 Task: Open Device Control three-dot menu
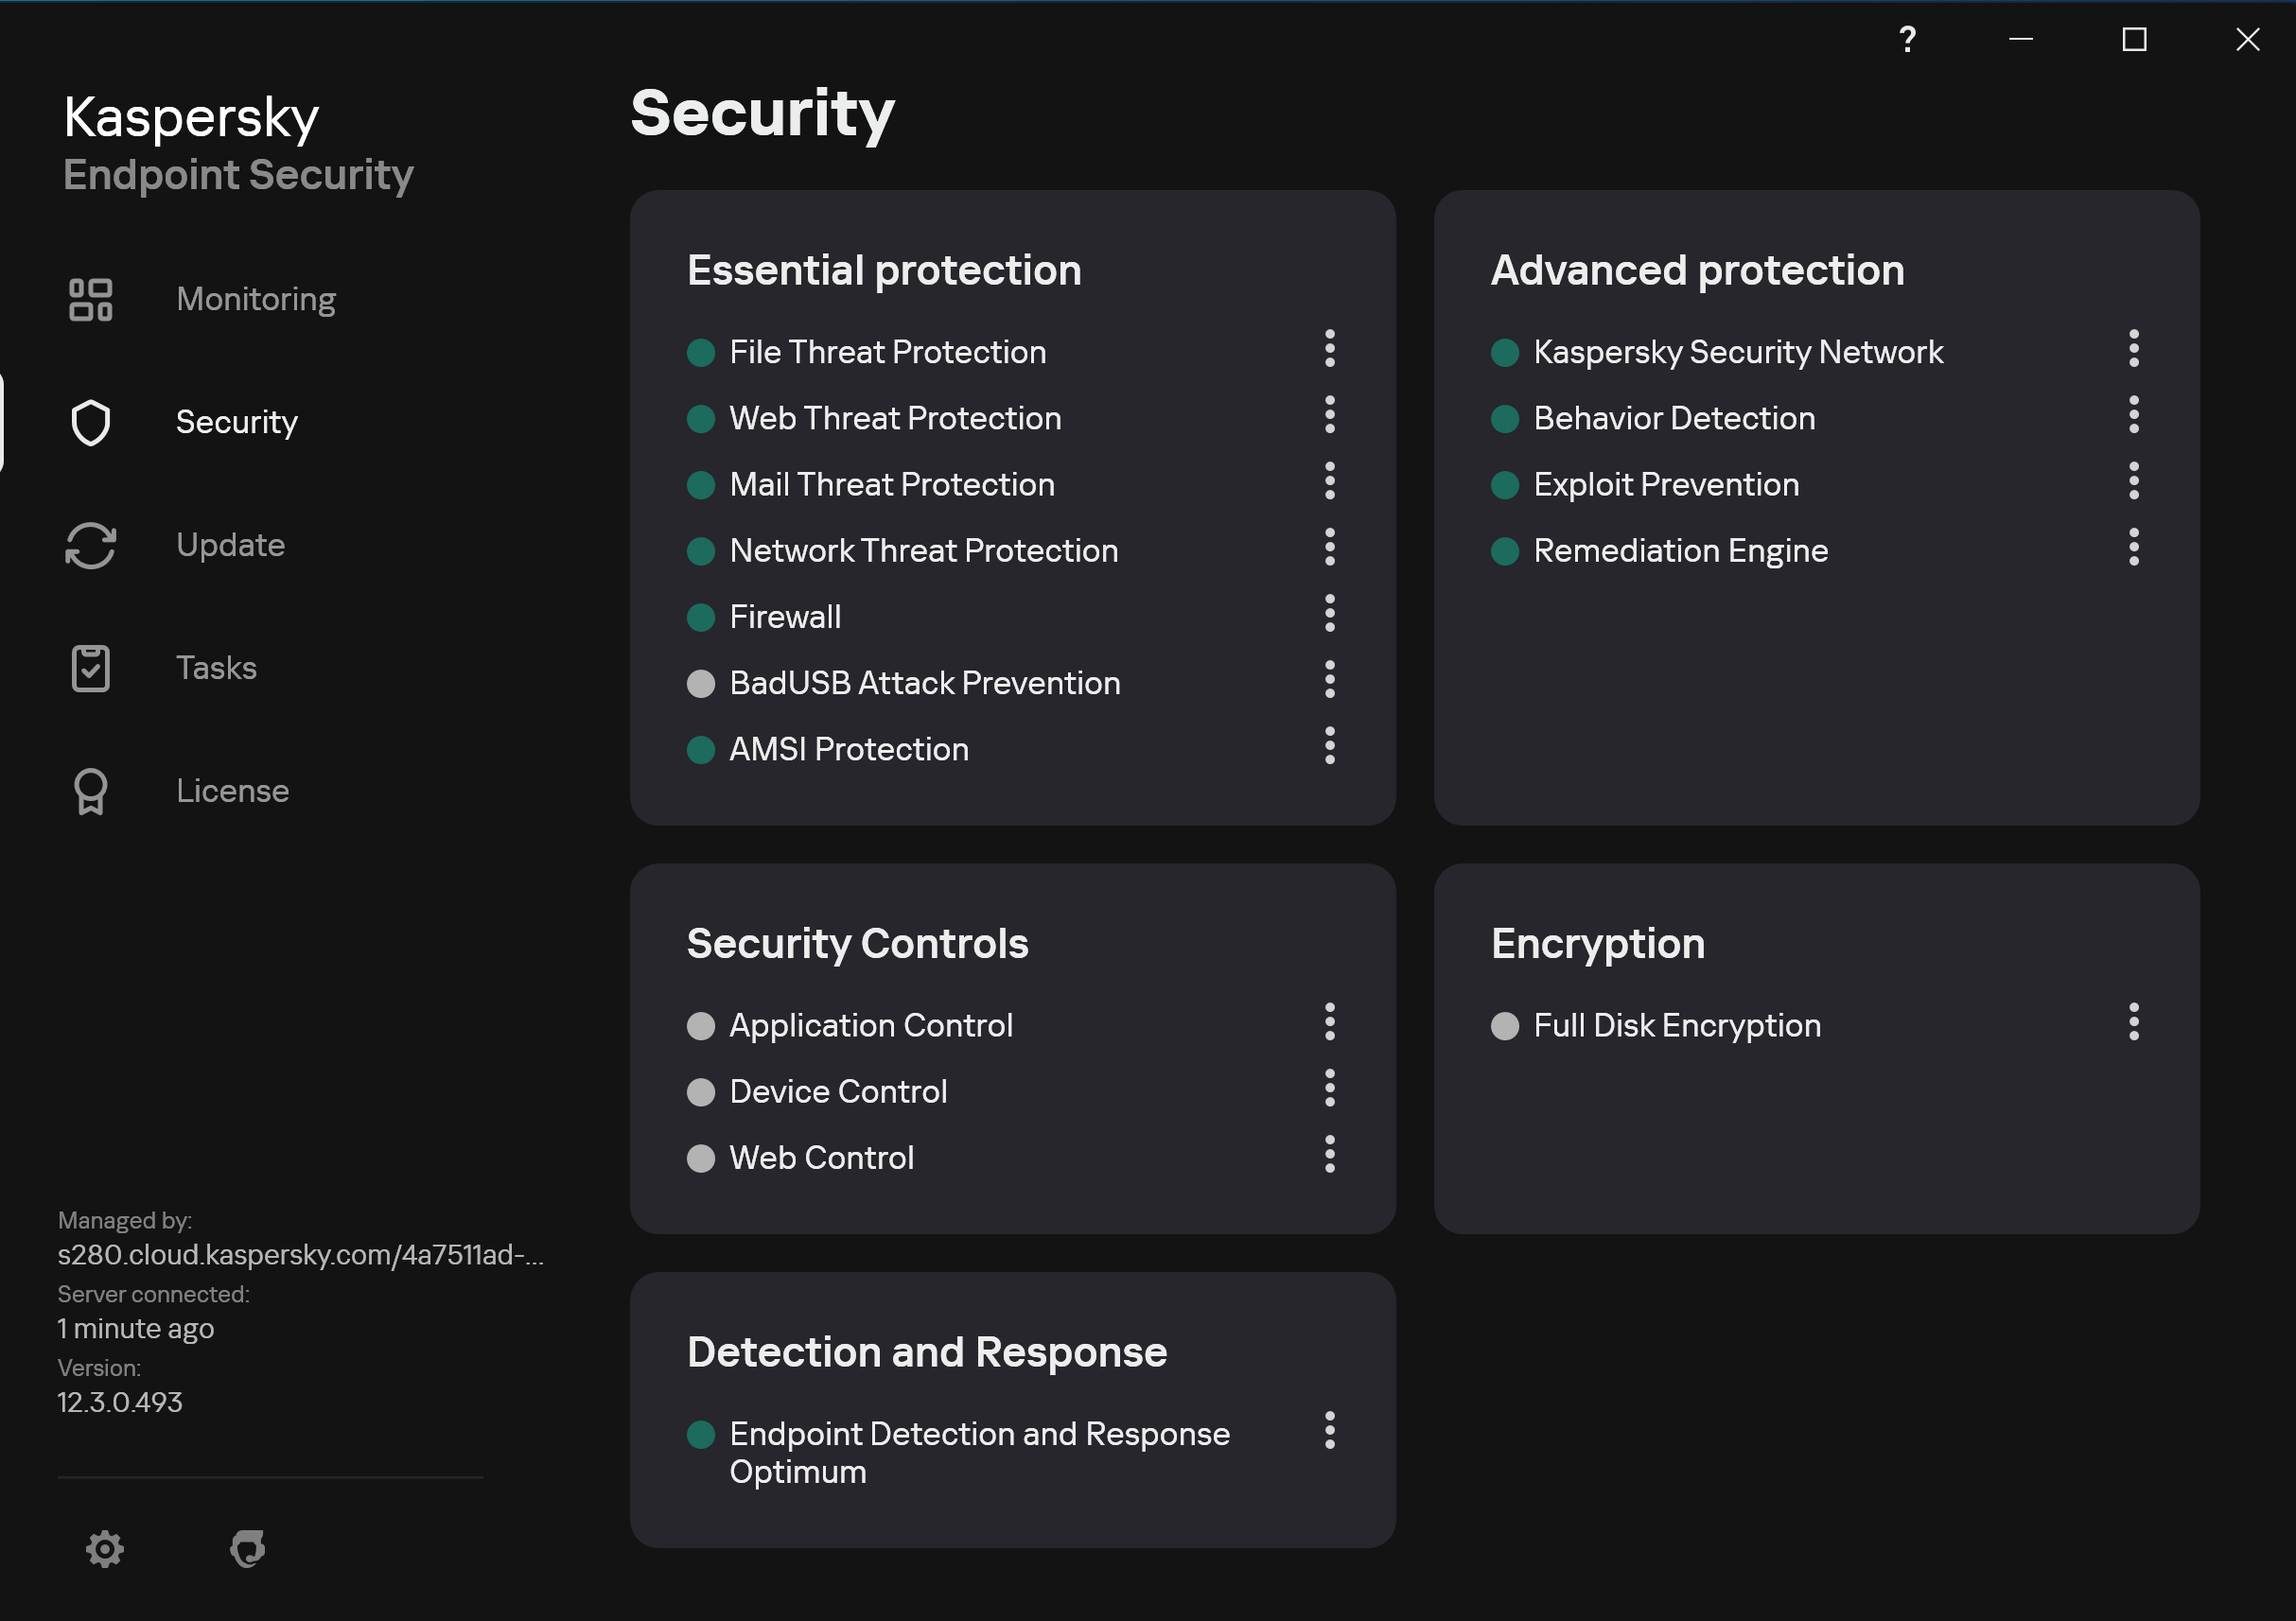(1329, 1088)
